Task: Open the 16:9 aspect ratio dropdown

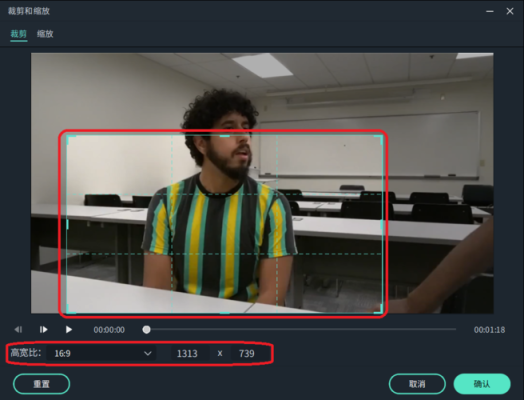Action: [x=101, y=353]
